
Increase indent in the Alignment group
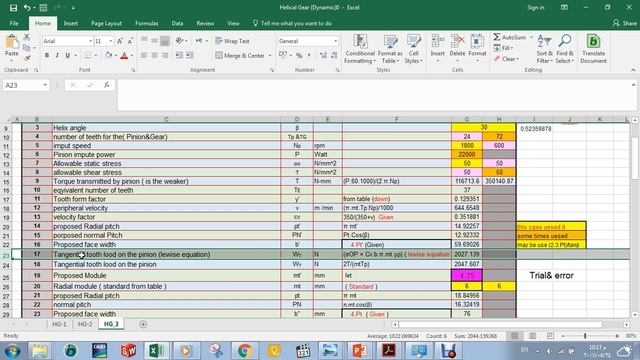[x=189, y=55]
